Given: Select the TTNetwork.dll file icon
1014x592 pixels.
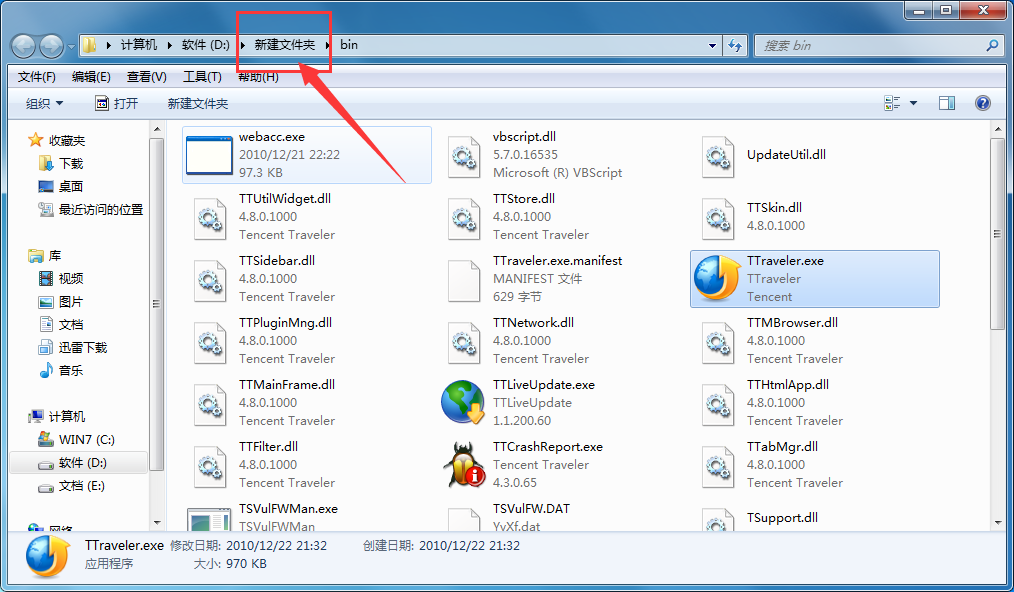Looking at the screenshot, I should pos(464,342).
